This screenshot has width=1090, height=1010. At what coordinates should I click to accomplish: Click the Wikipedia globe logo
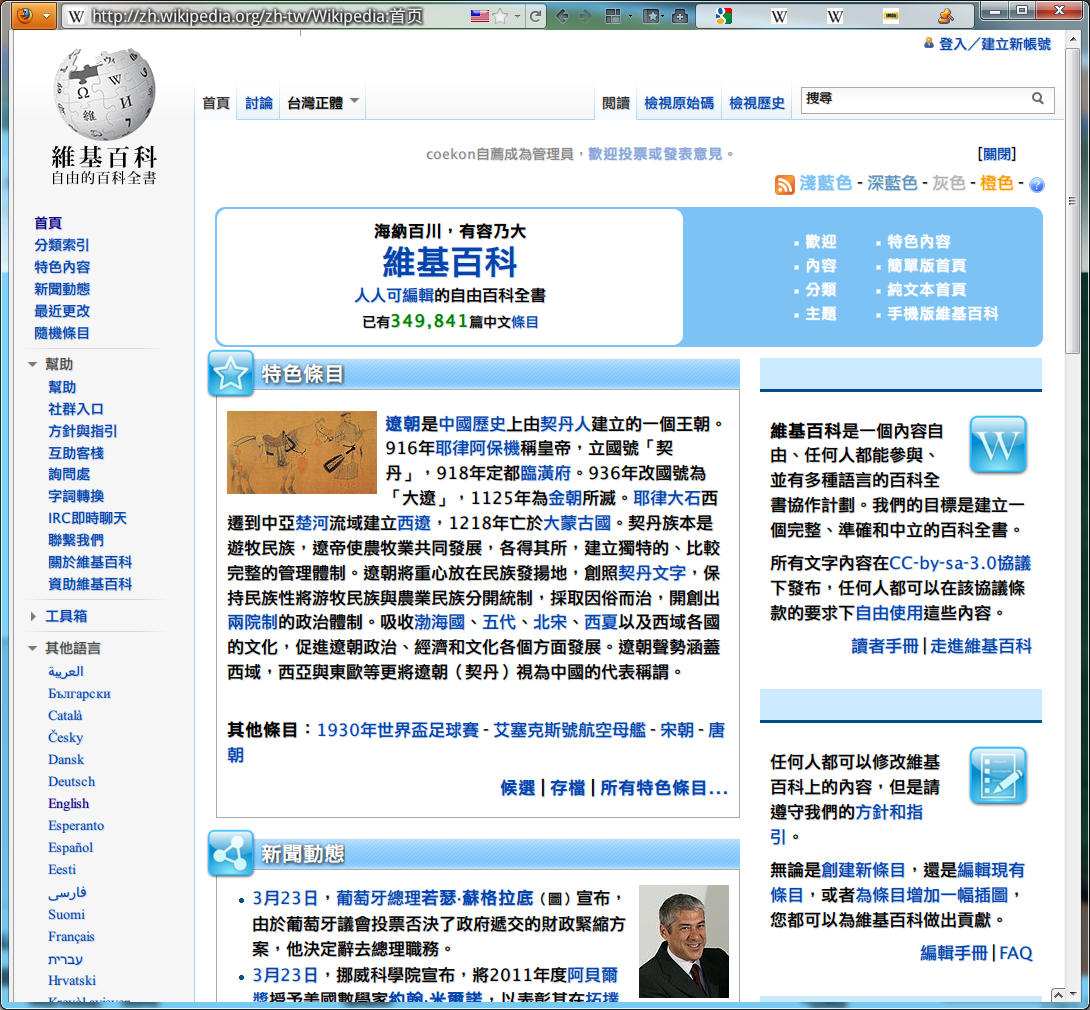[104, 95]
